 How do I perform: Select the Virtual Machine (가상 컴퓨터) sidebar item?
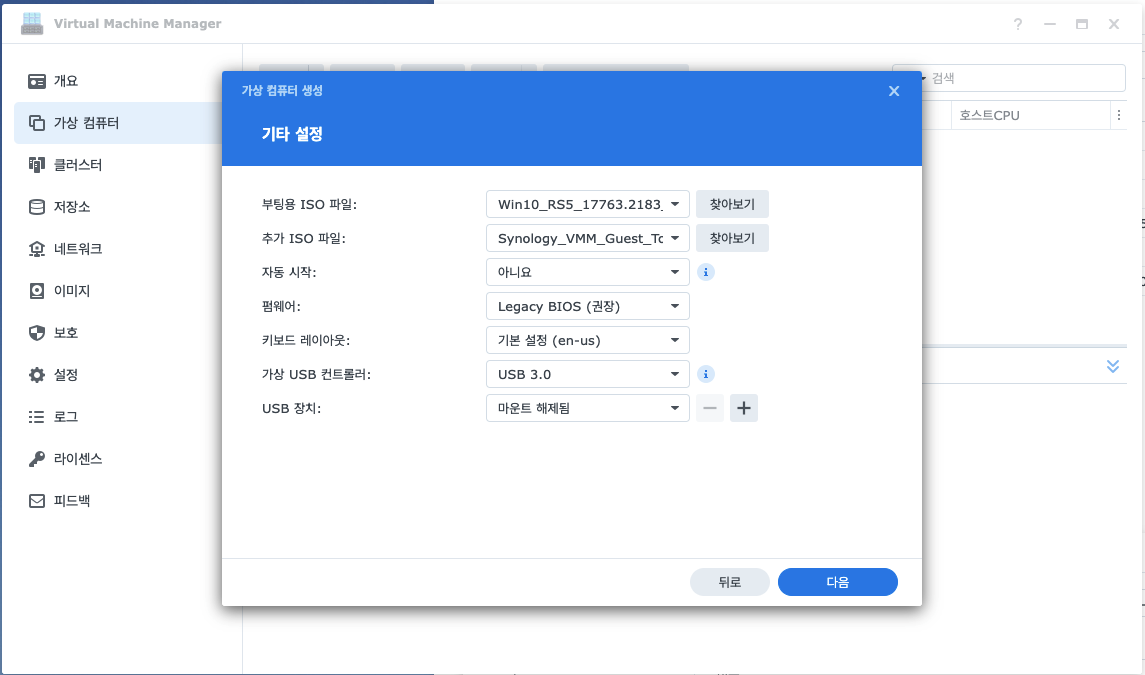tap(120, 123)
